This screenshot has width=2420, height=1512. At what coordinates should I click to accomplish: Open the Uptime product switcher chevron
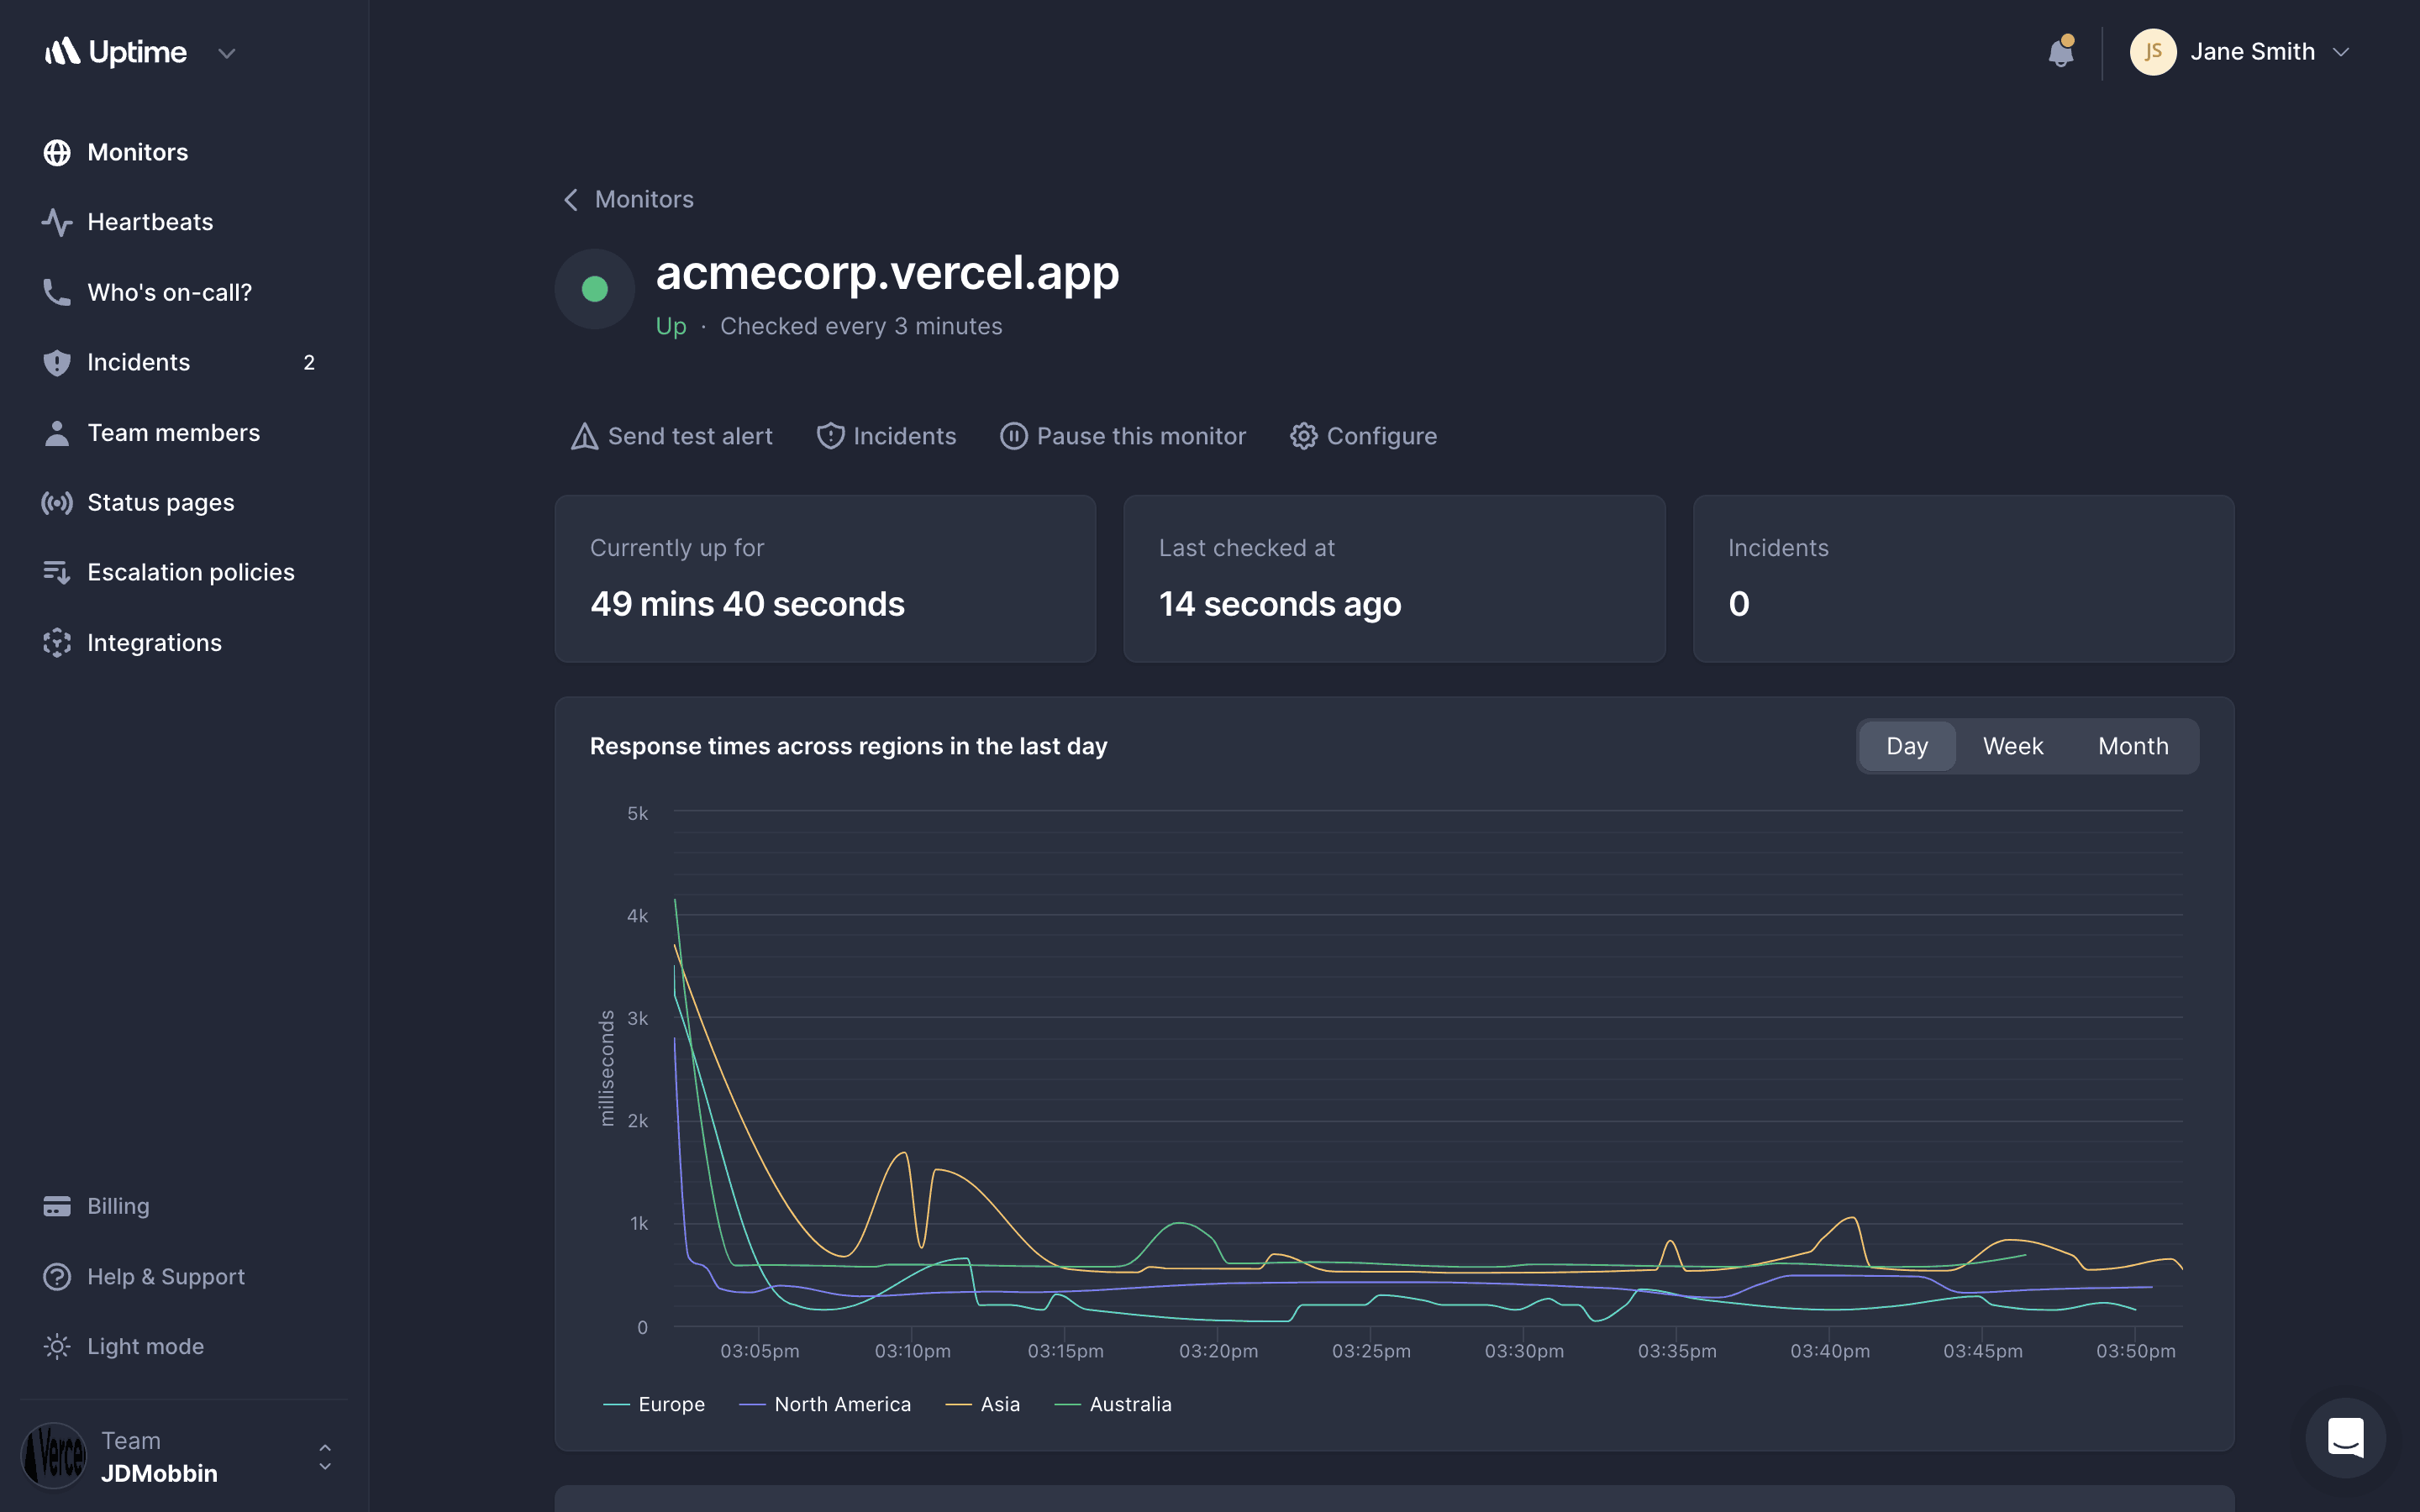227,53
